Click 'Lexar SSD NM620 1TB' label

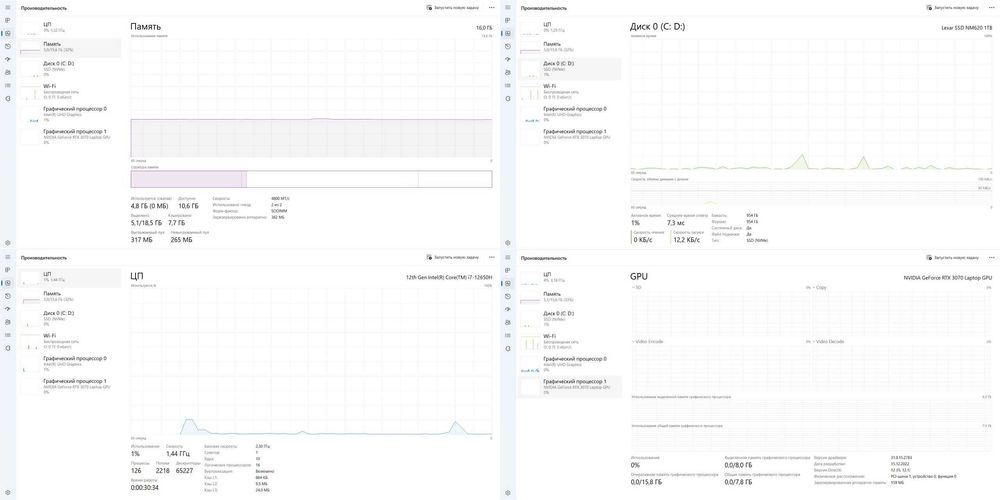[967, 28]
